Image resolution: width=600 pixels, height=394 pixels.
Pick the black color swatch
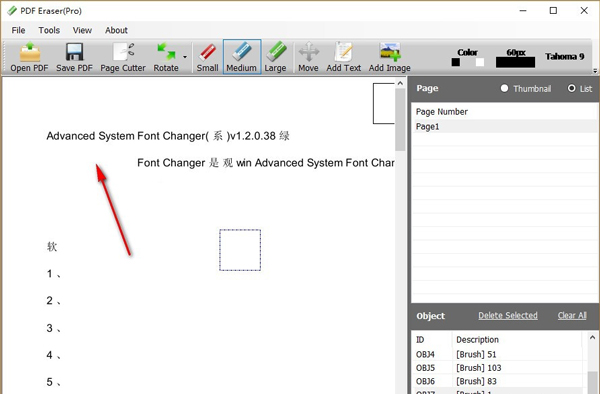pos(455,62)
